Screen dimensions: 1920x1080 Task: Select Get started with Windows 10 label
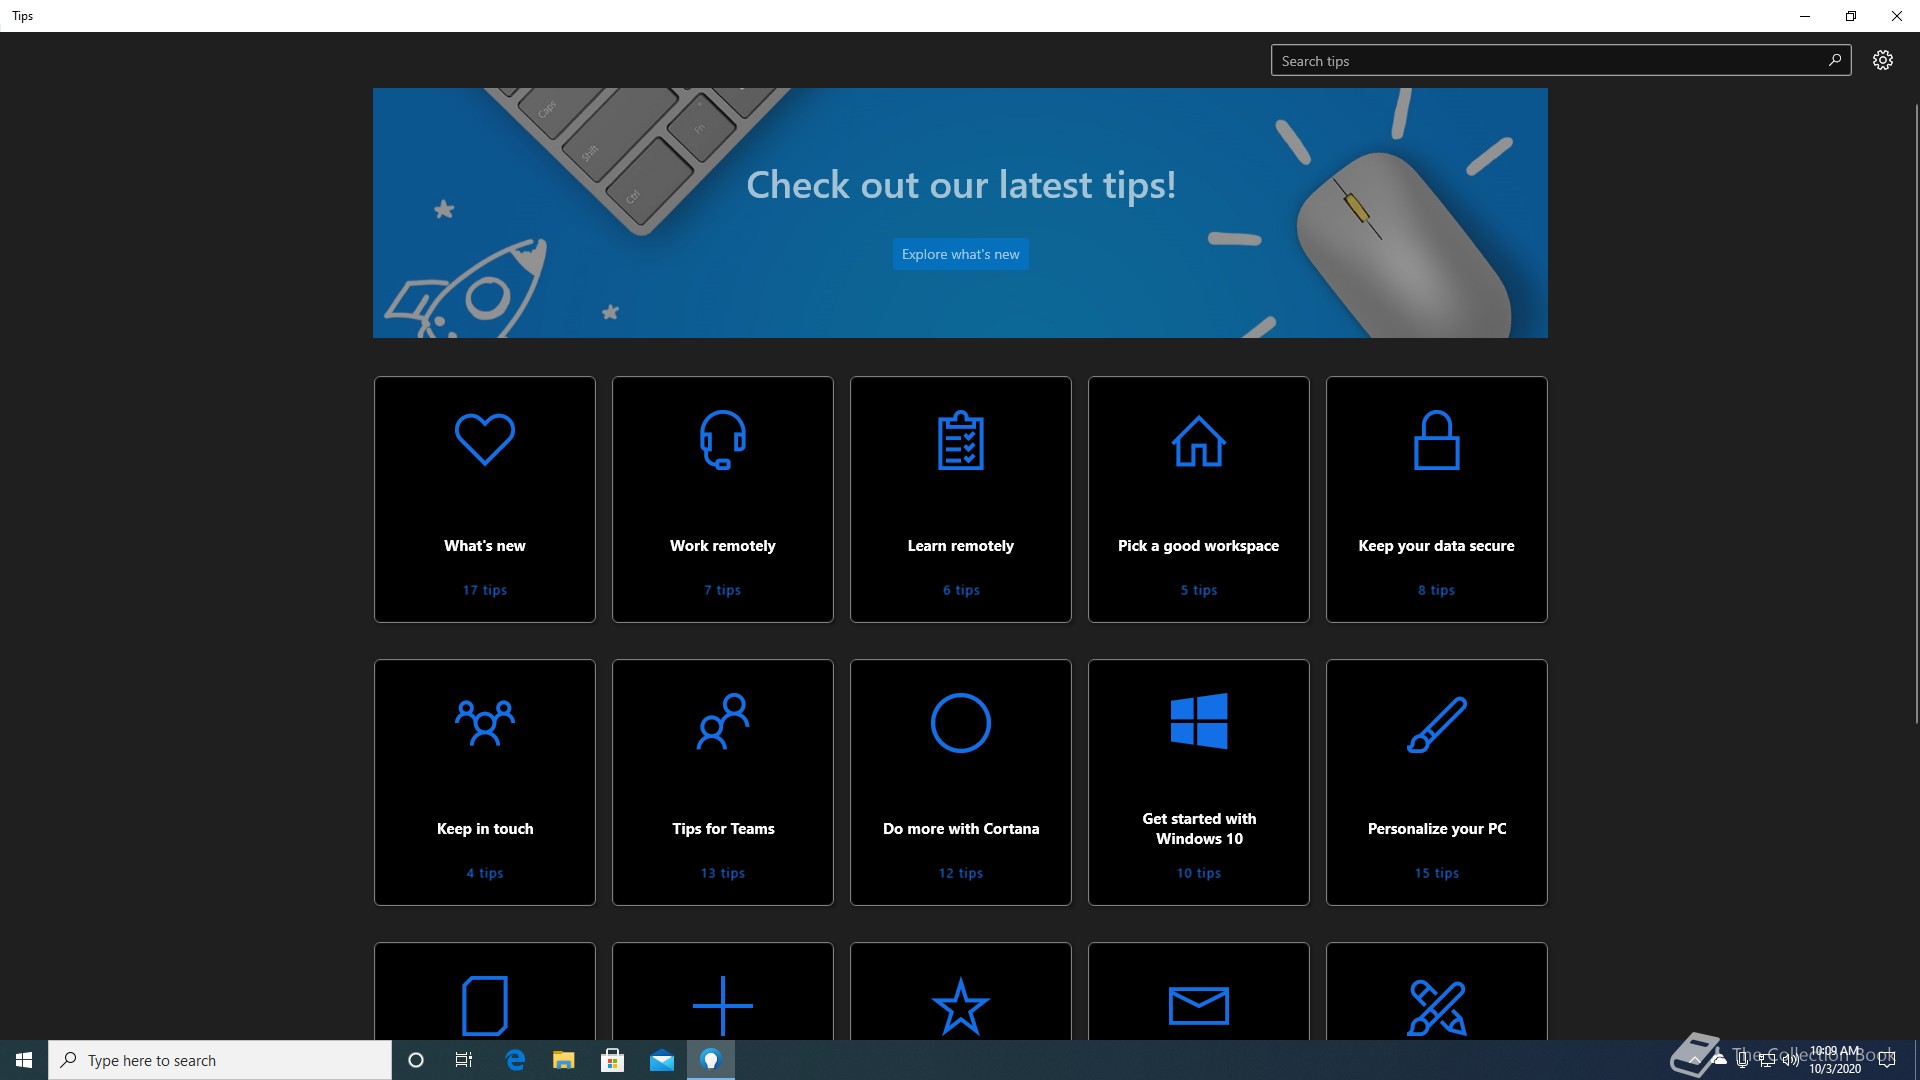tap(1199, 829)
